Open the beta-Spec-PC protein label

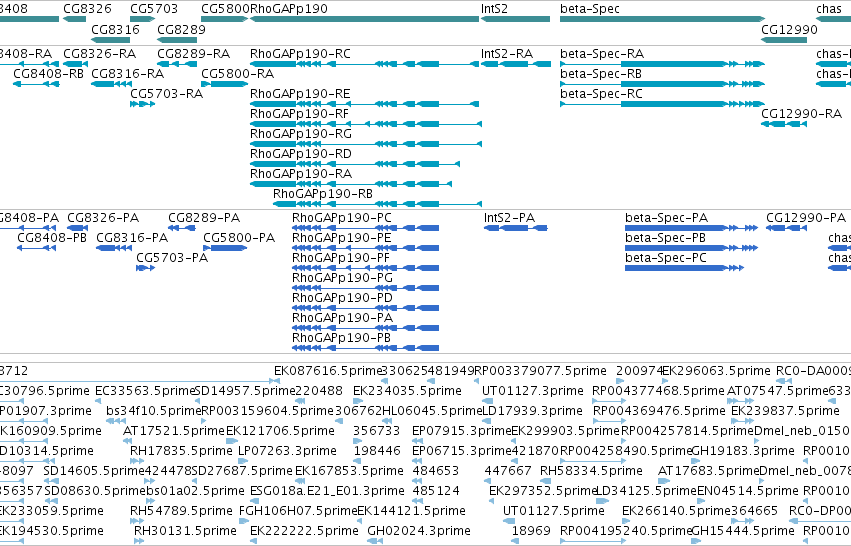666,258
